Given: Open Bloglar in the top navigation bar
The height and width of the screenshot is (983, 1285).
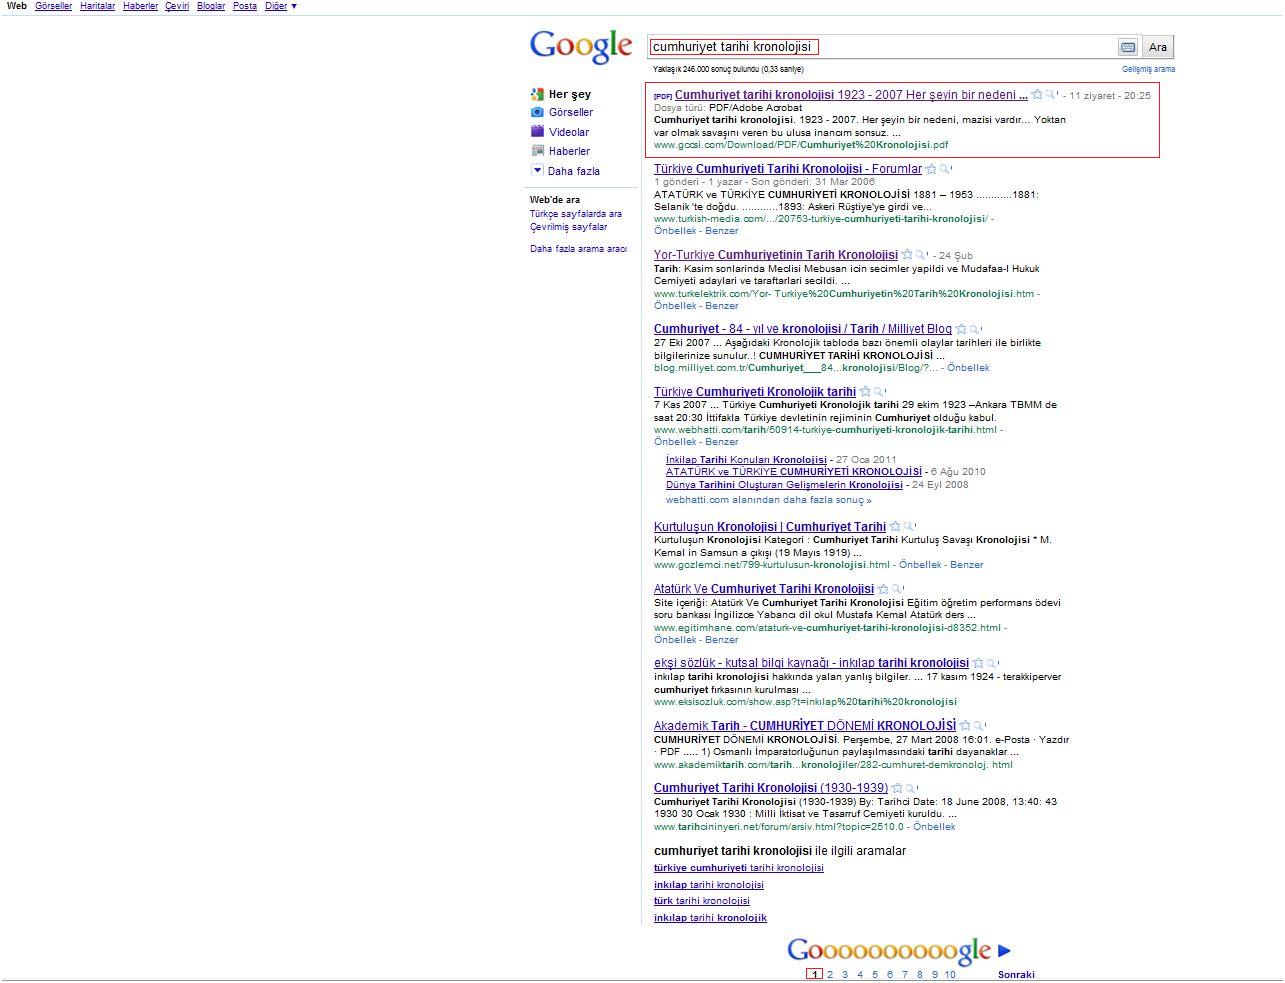Looking at the screenshot, I should coord(211,6).
